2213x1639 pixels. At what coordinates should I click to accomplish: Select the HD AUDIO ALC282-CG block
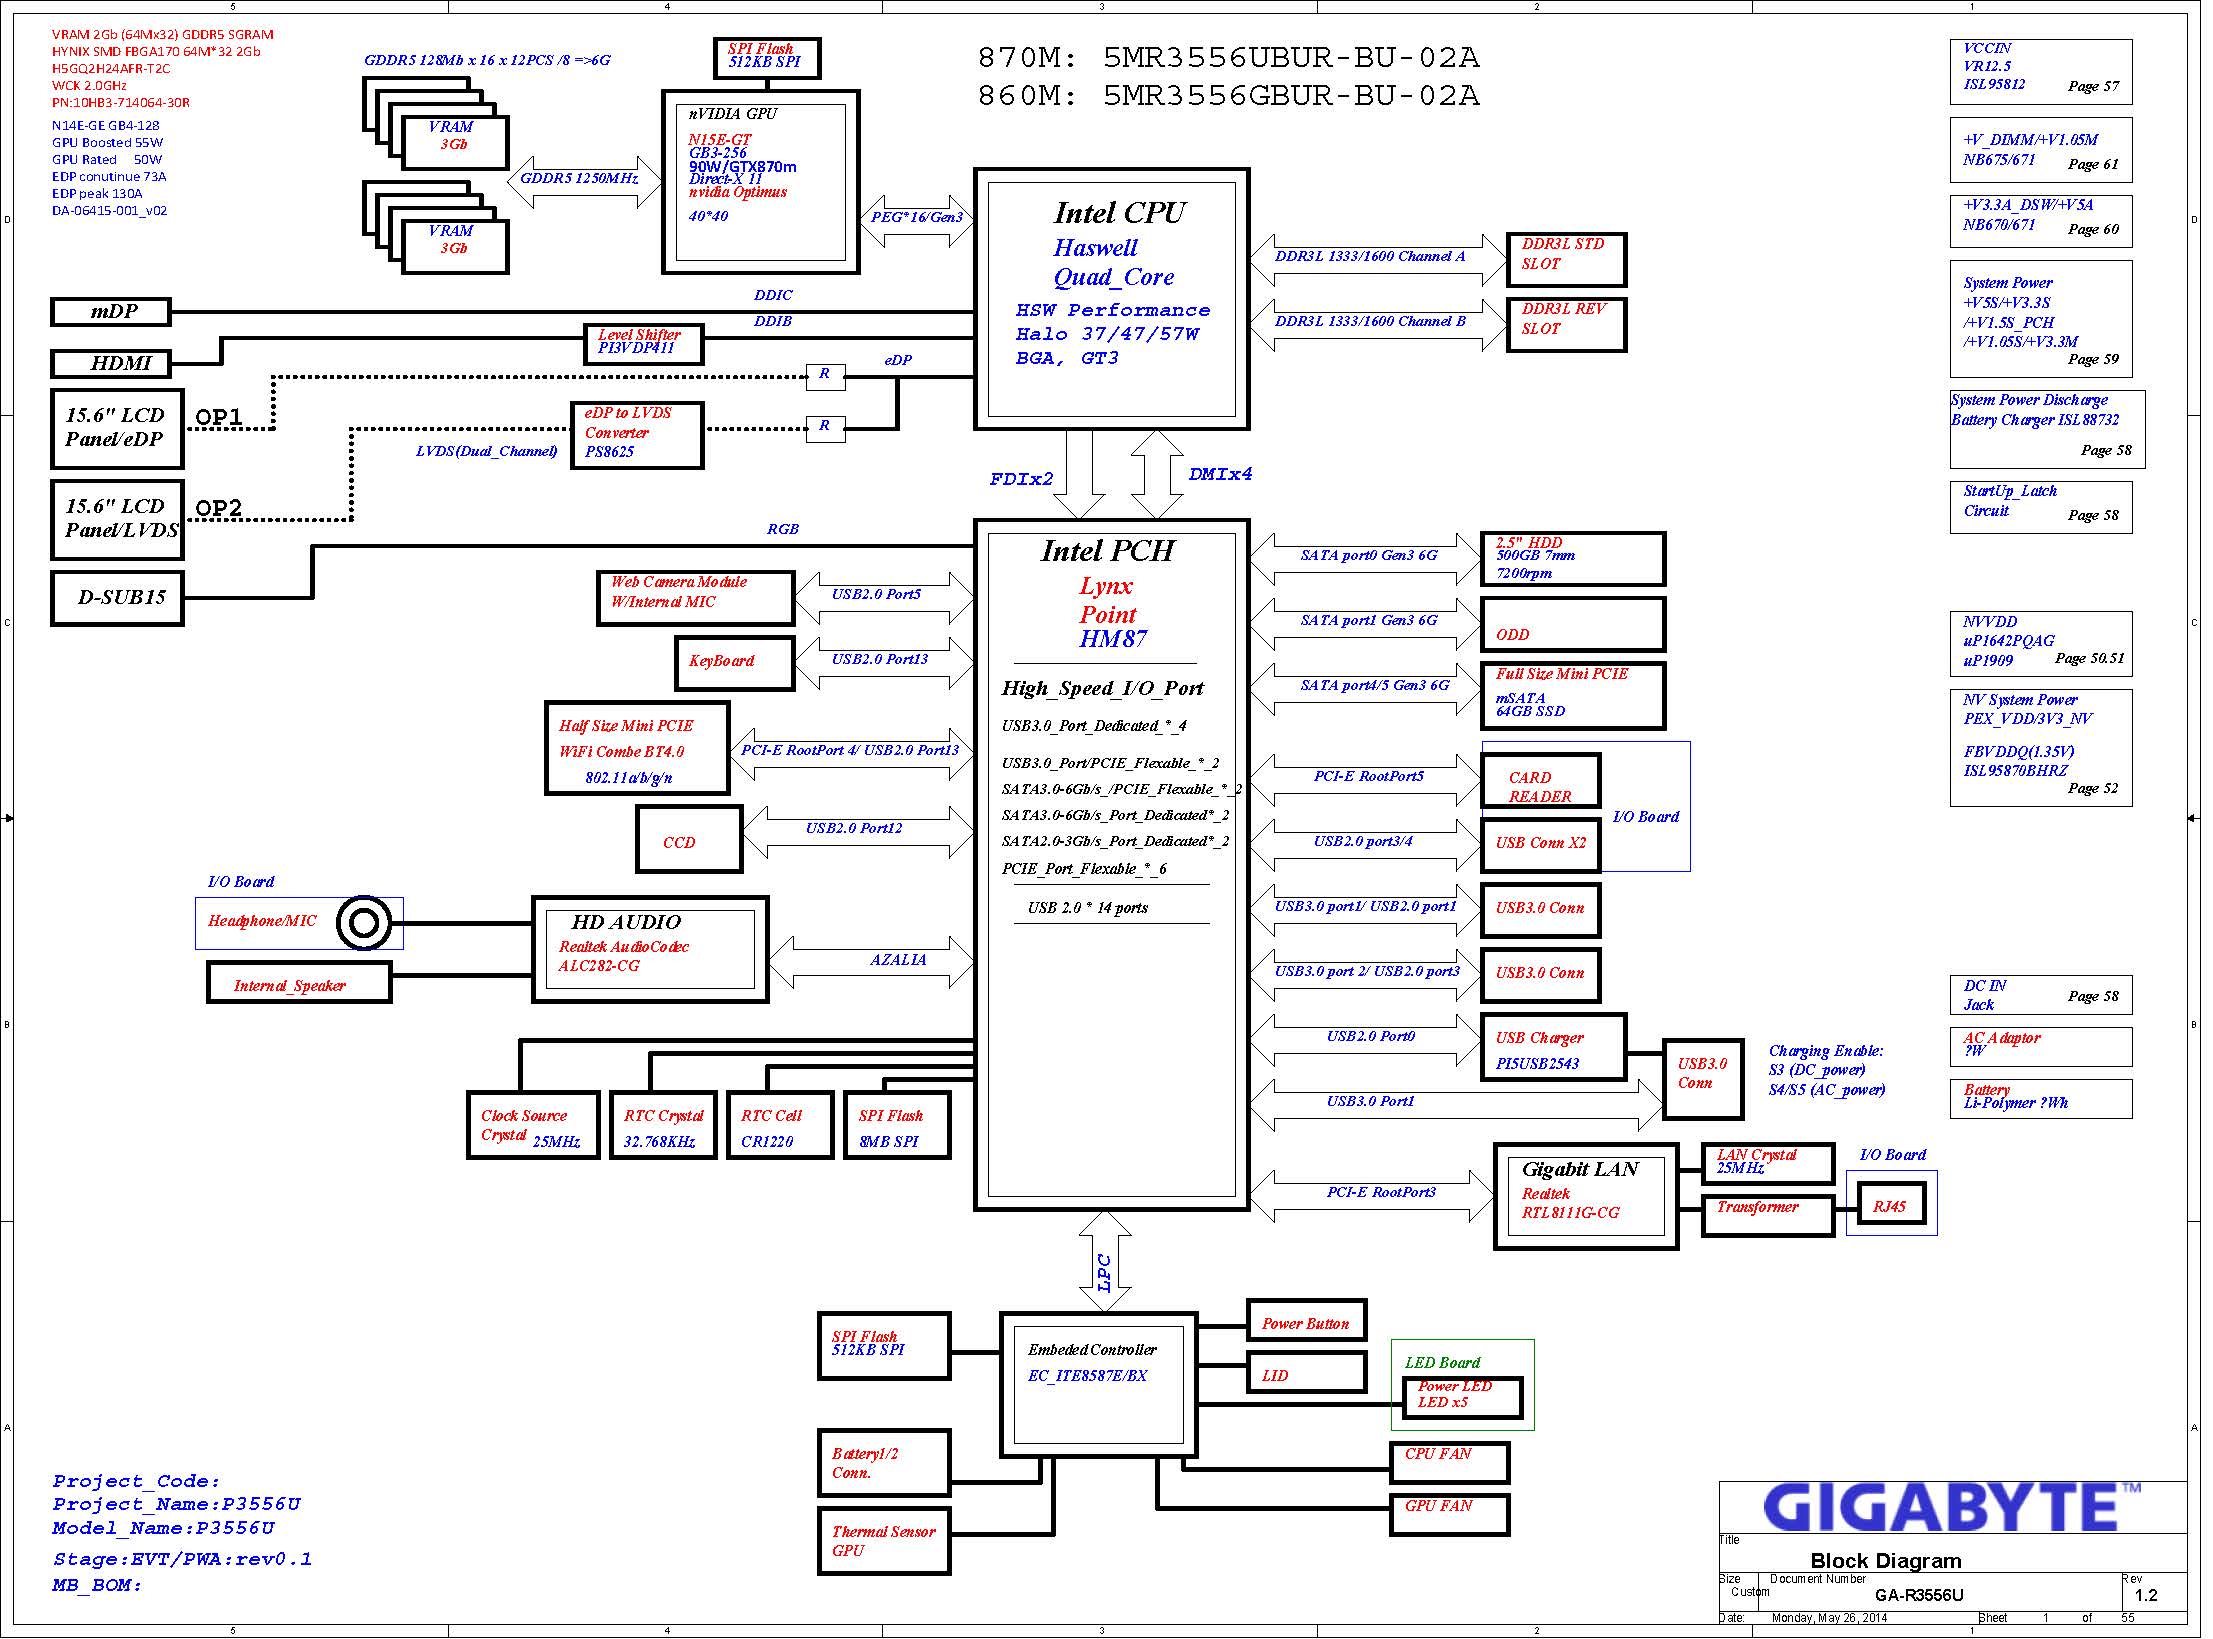[x=650, y=948]
